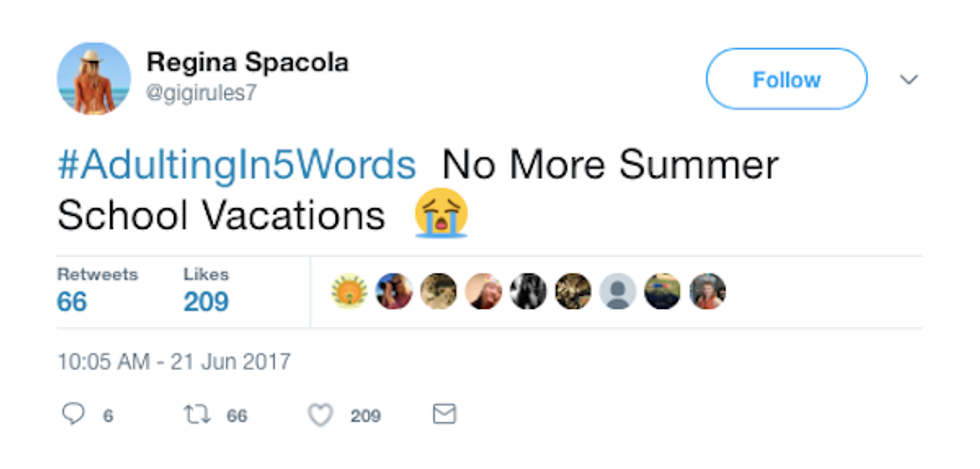
Task: Click the crying face emoji
Action: click(441, 213)
